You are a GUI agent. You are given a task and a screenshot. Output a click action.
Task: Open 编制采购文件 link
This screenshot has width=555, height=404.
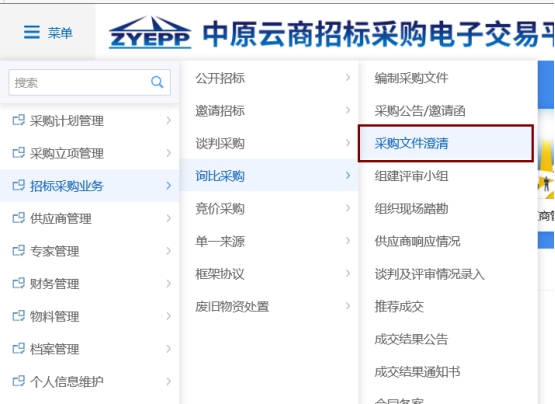pos(411,78)
